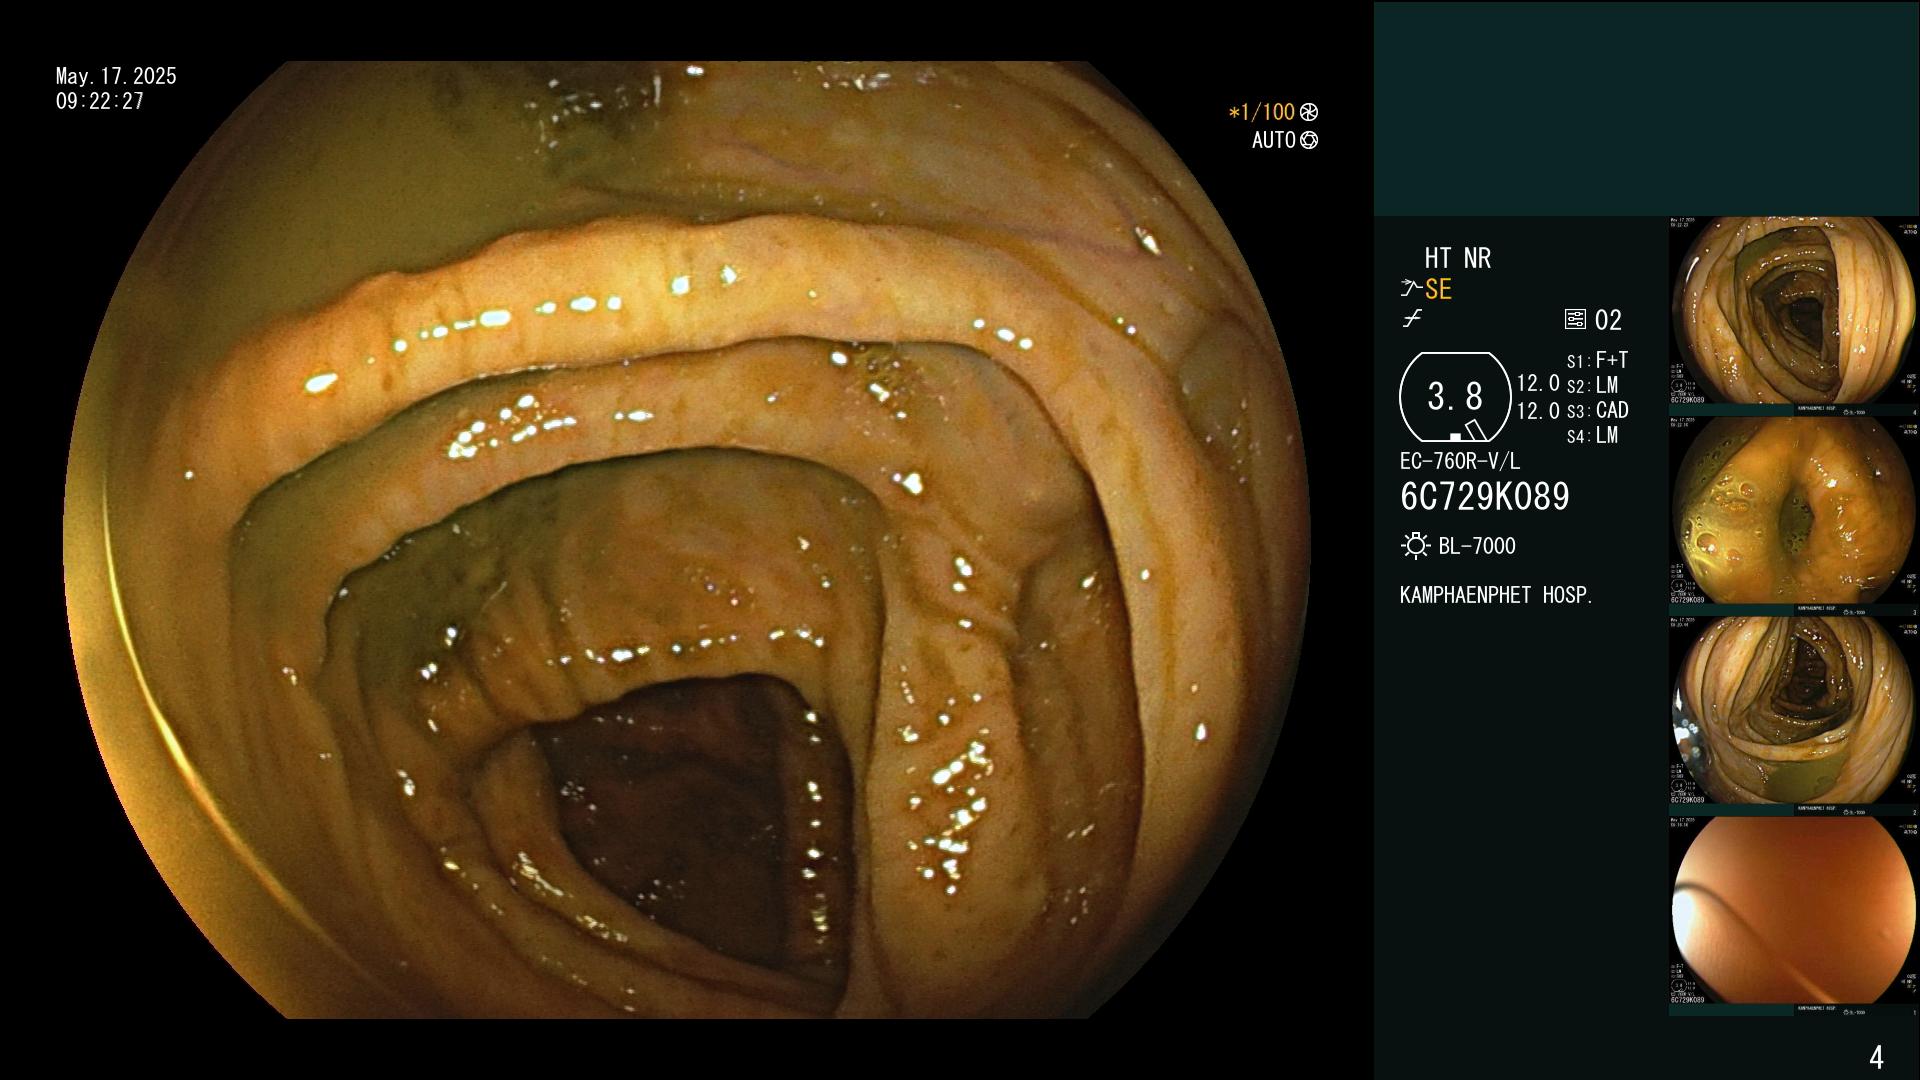
Task: Click the AUTO label
Action: tap(1274, 140)
